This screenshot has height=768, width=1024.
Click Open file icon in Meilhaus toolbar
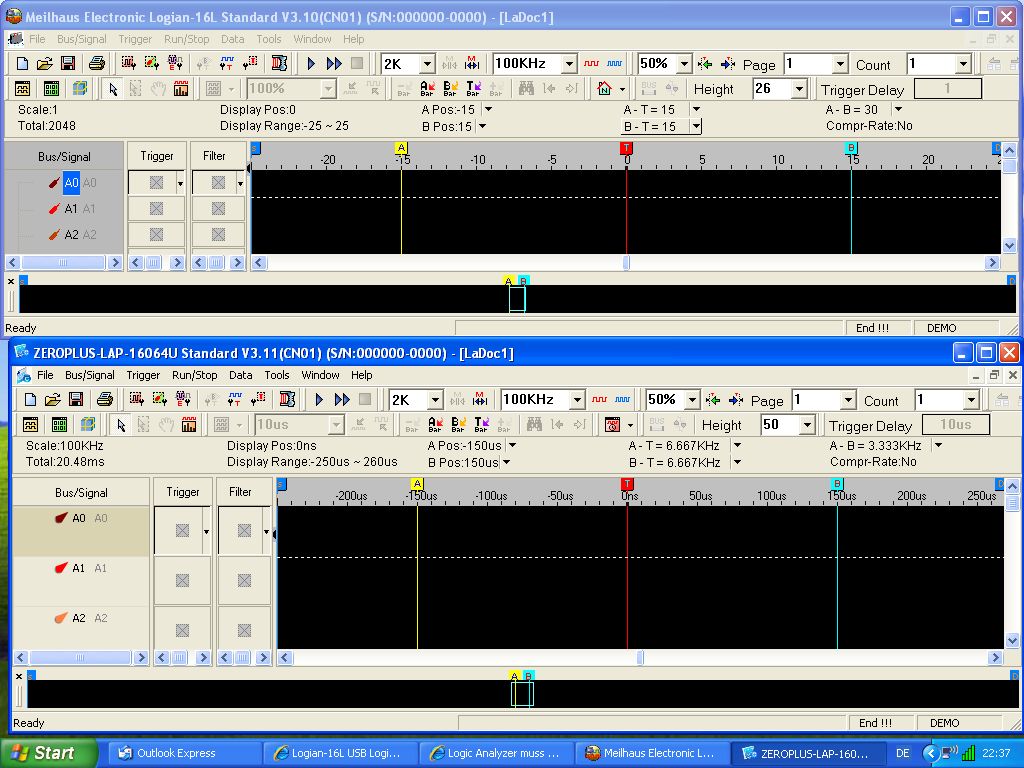pyautogui.click(x=44, y=63)
